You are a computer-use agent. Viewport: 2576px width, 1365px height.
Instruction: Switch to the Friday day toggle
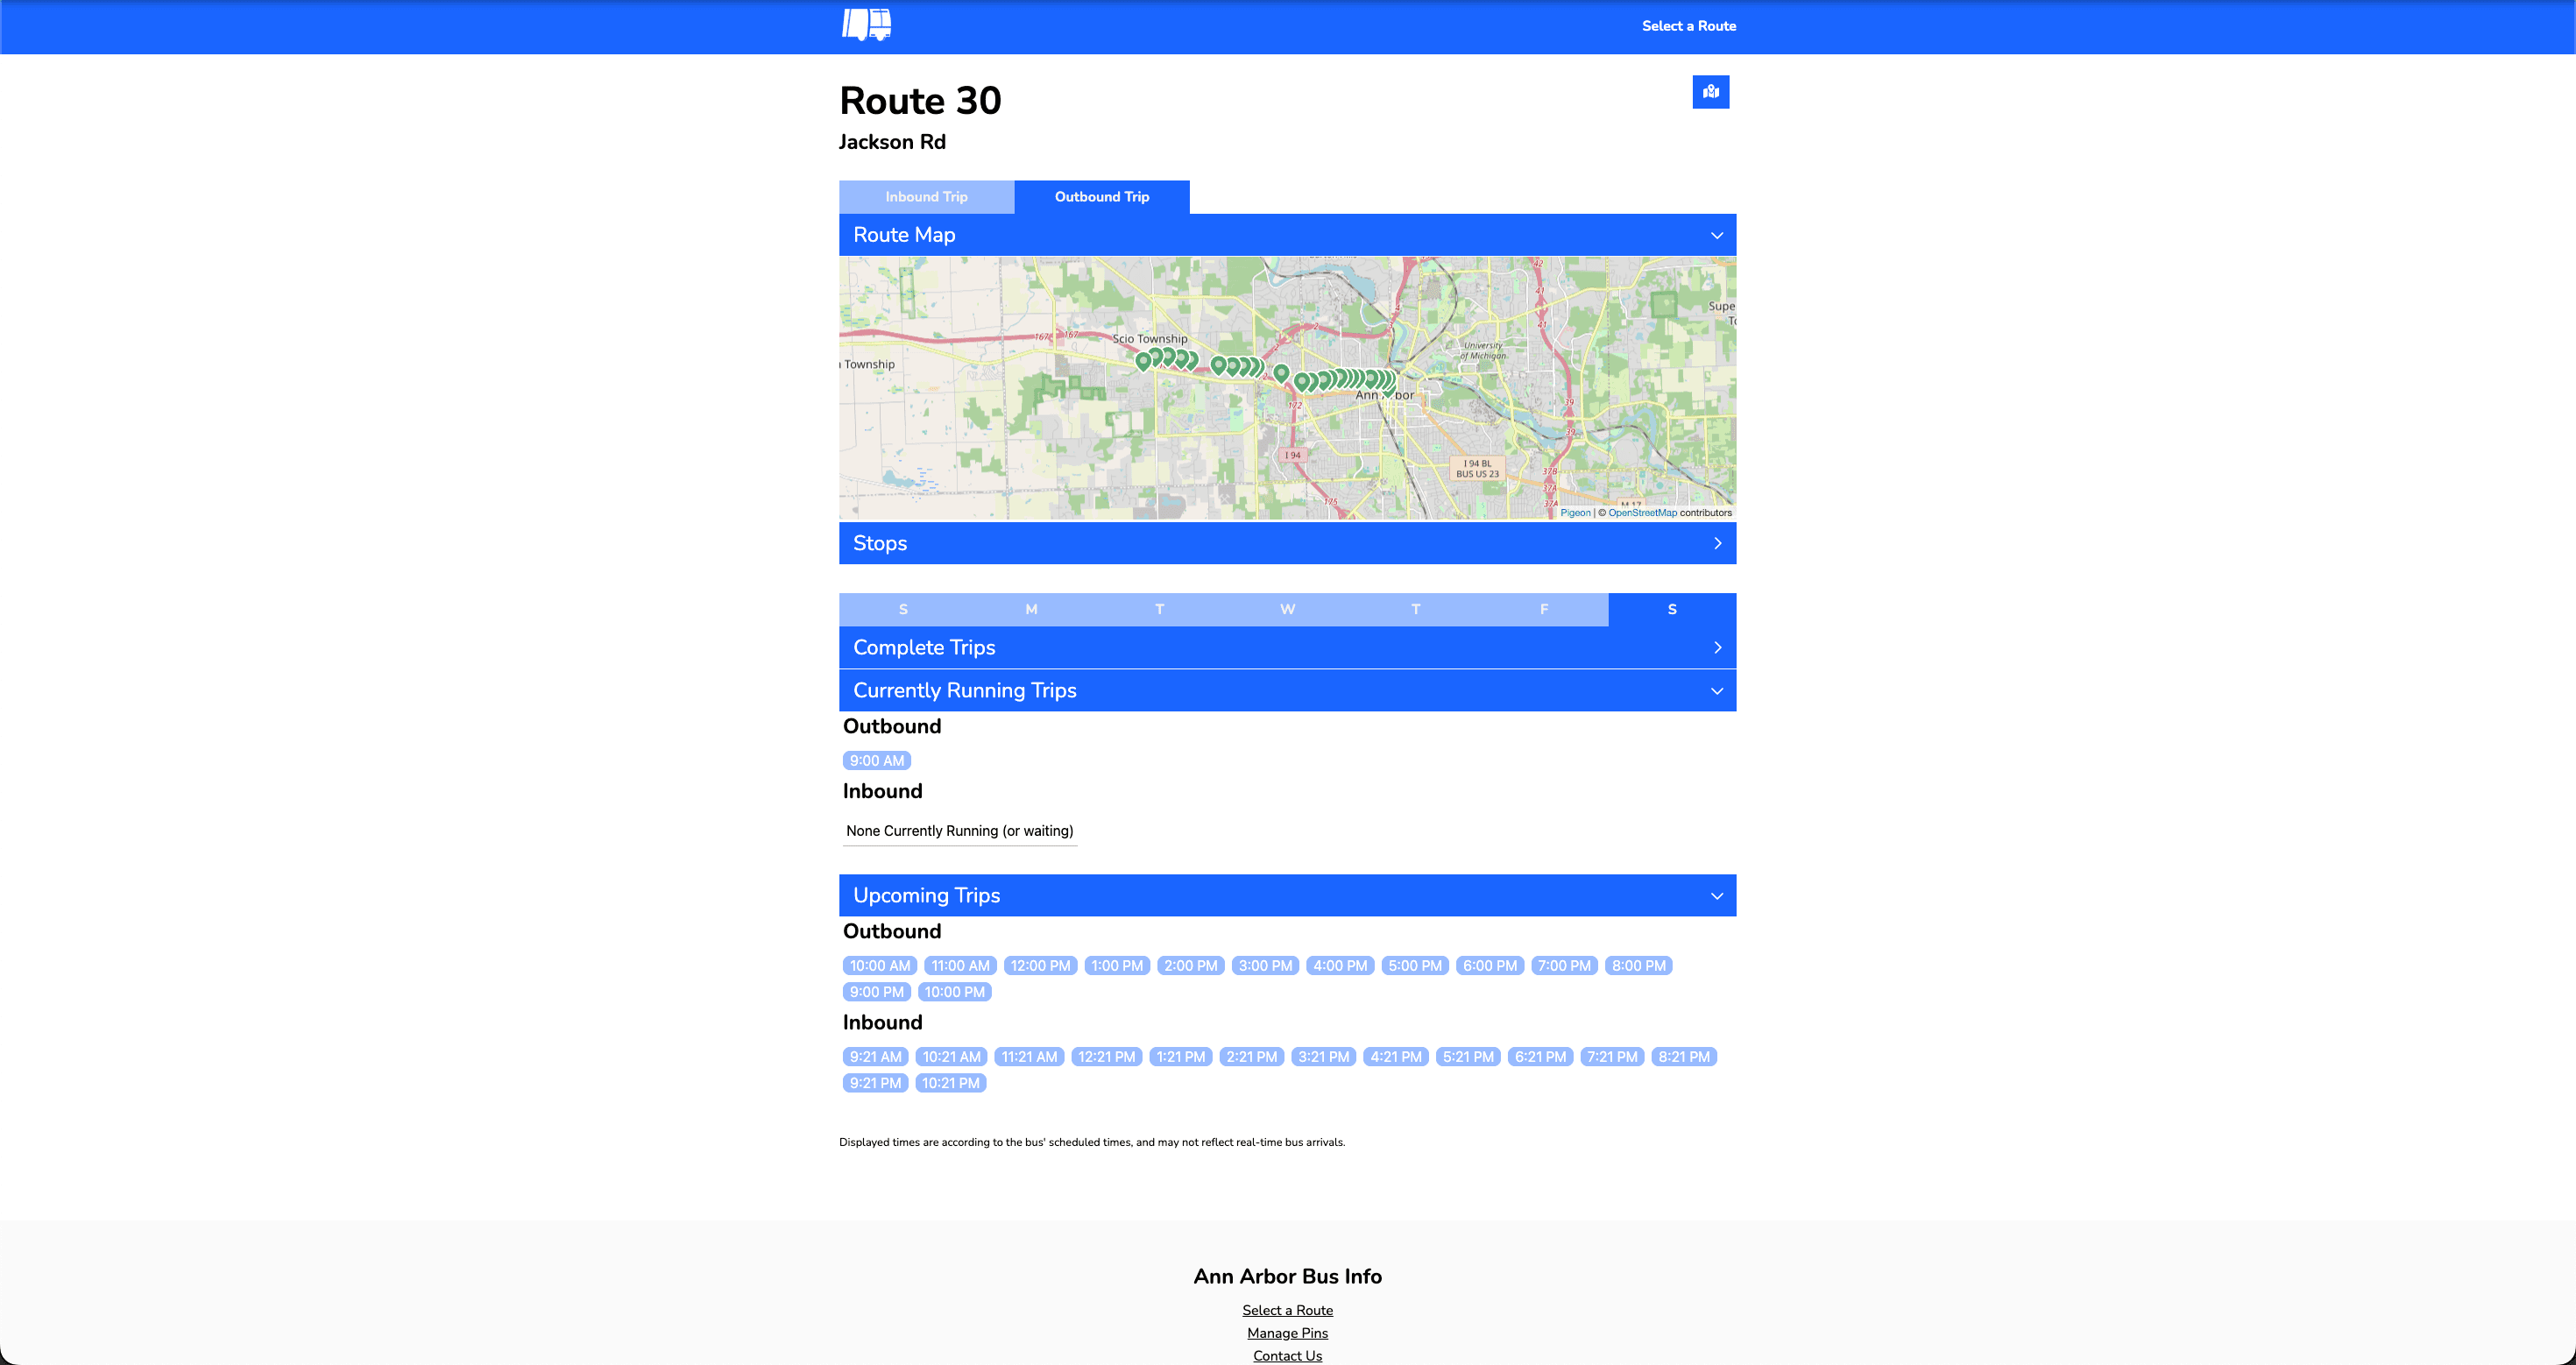1544,609
